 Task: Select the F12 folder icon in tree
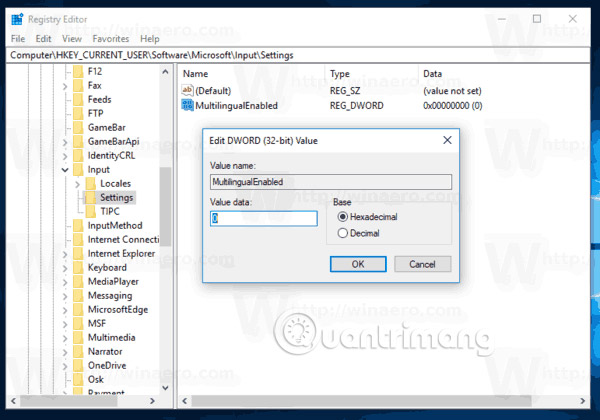coord(78,71)
